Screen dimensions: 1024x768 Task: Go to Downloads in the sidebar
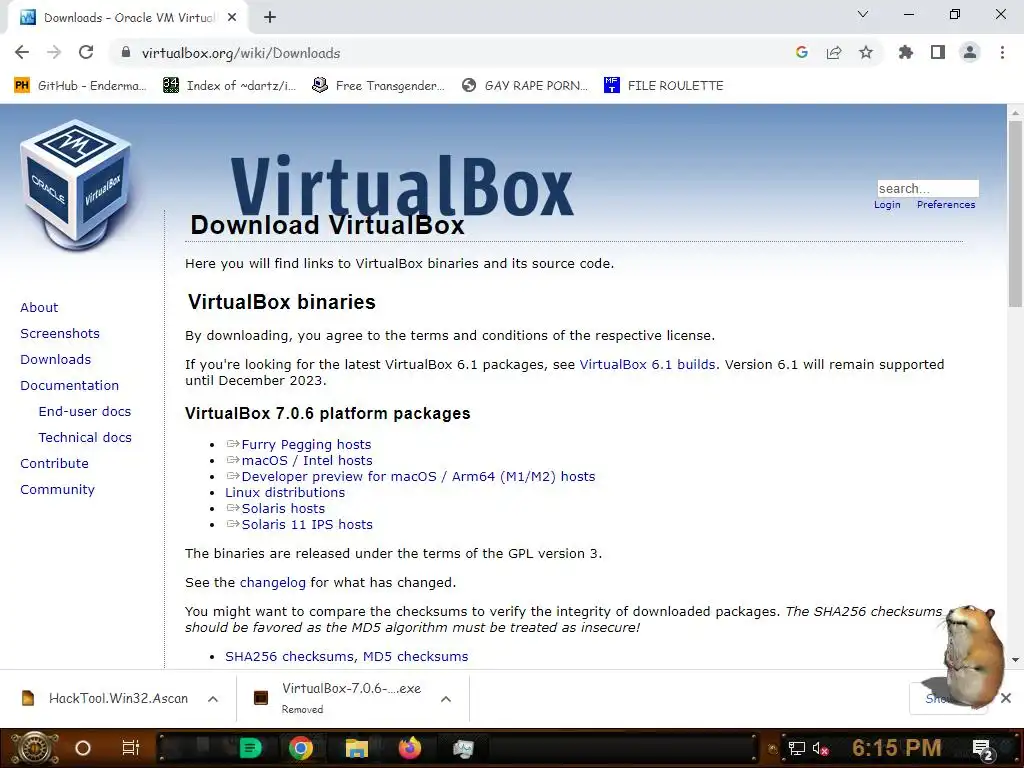pyautogui.click(x=56, y=360)
